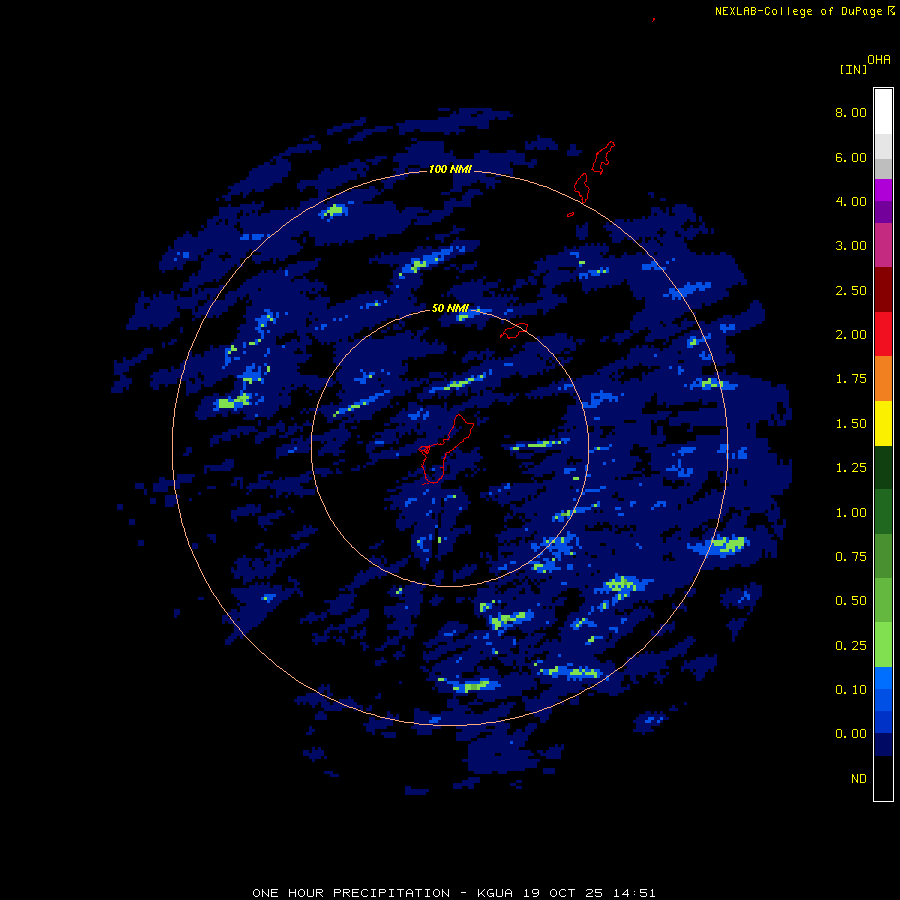Viewport: 900px width, 900px height.
Task: Select the white swatch atop the legend
Action: pos(883,111)
